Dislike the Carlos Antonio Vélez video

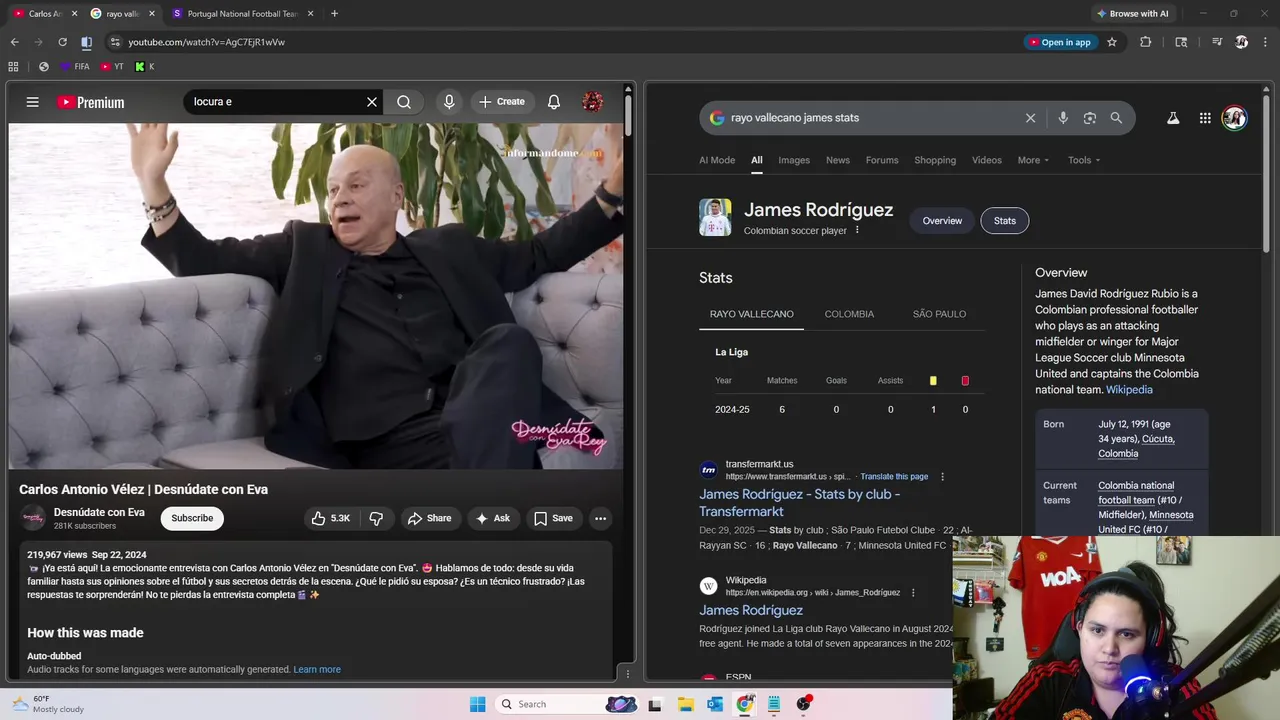pos(376,518)
